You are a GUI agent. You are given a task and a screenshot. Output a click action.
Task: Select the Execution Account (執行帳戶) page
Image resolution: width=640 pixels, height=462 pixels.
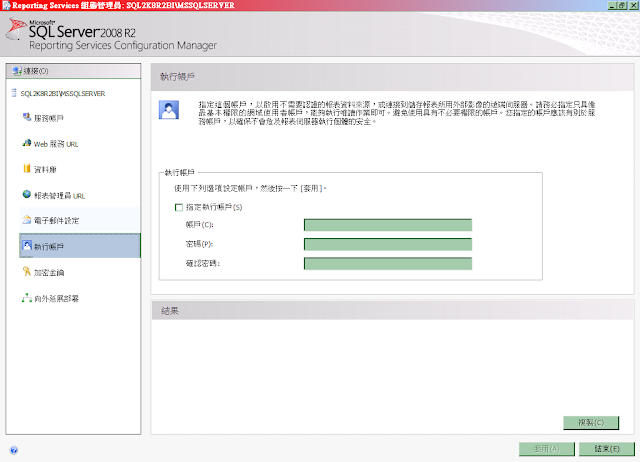(80, 246)
